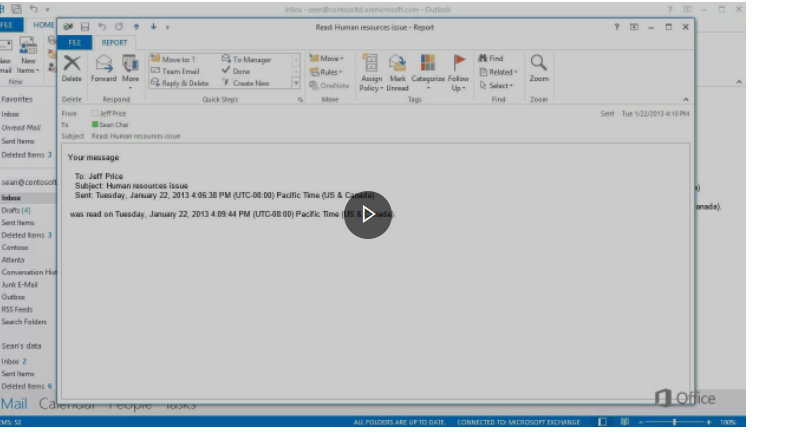Collapse the Outlook main window ribbon

click(x=739, y=82)
